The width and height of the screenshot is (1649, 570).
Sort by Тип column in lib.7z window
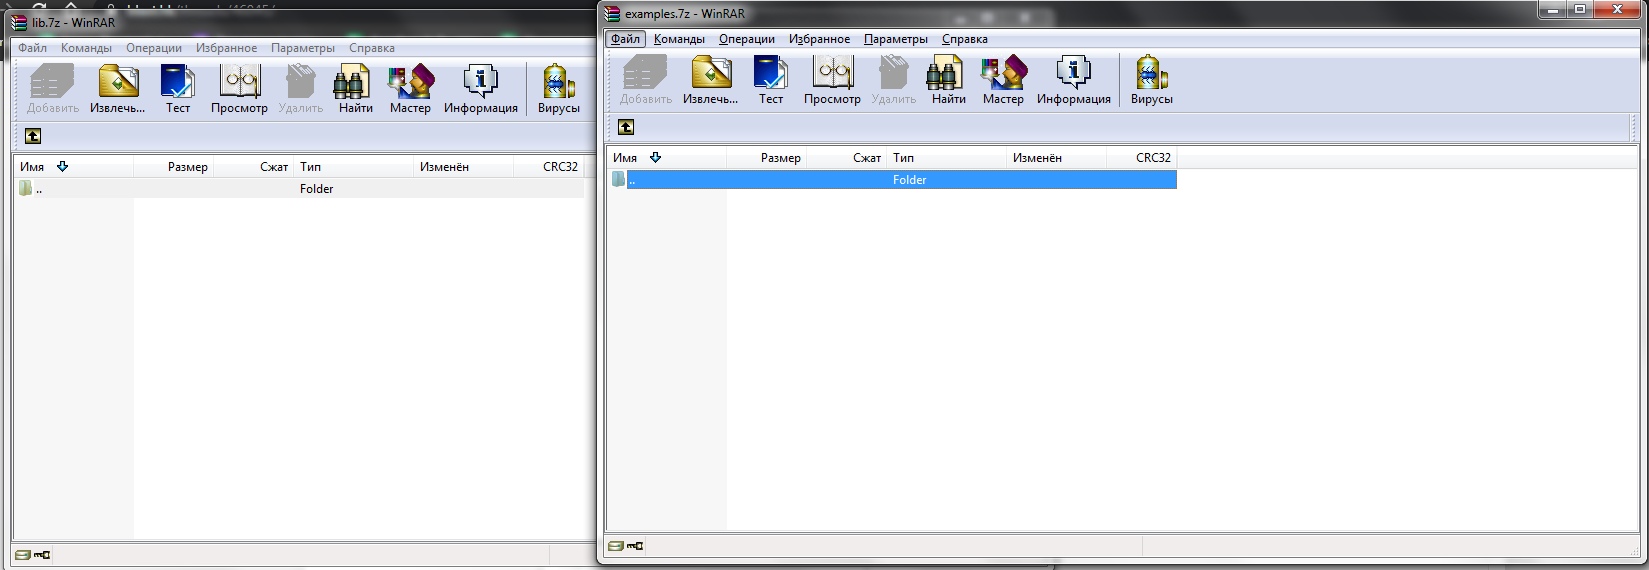coord(353,167)
